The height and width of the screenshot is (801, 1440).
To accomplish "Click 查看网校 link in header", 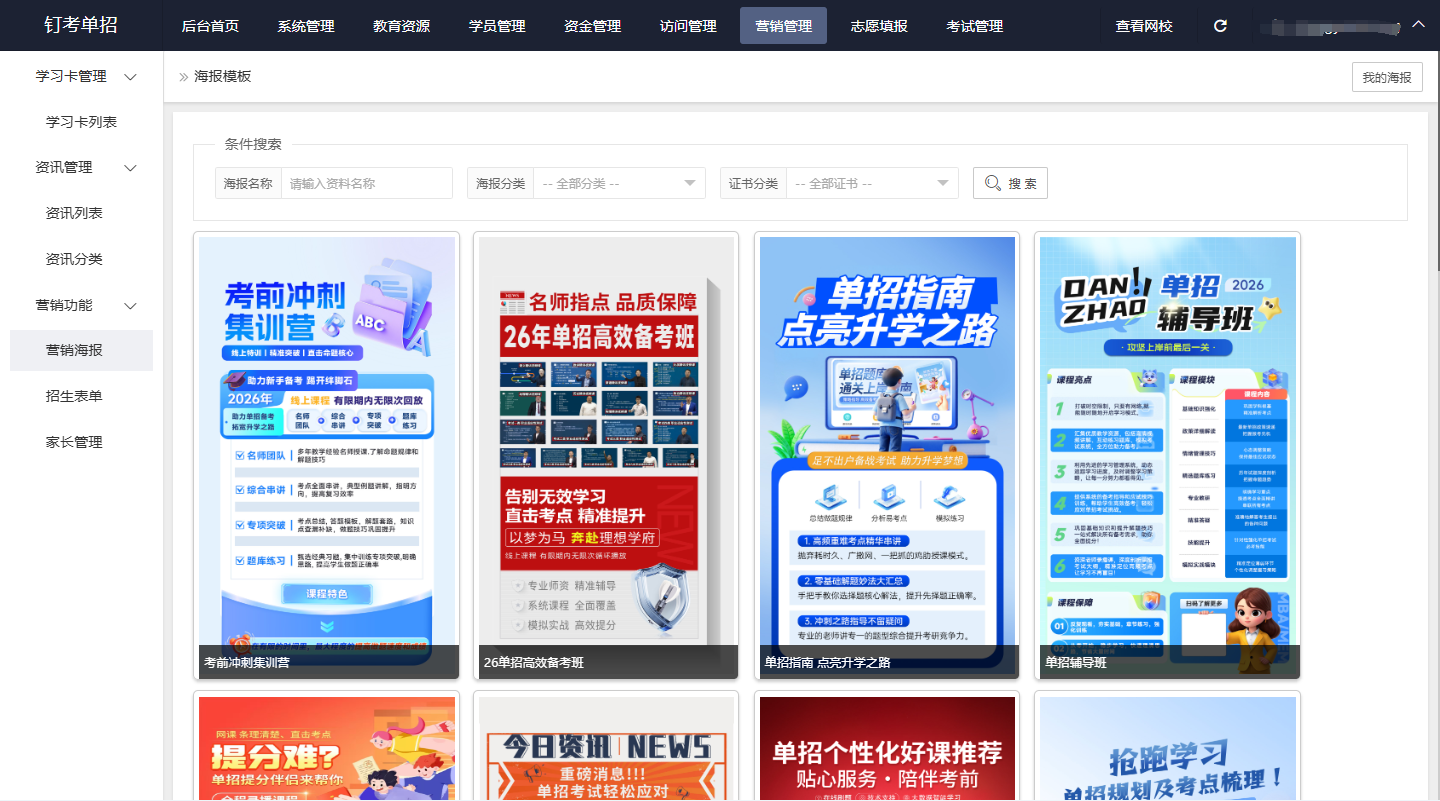I will [x=1144, y=26].
